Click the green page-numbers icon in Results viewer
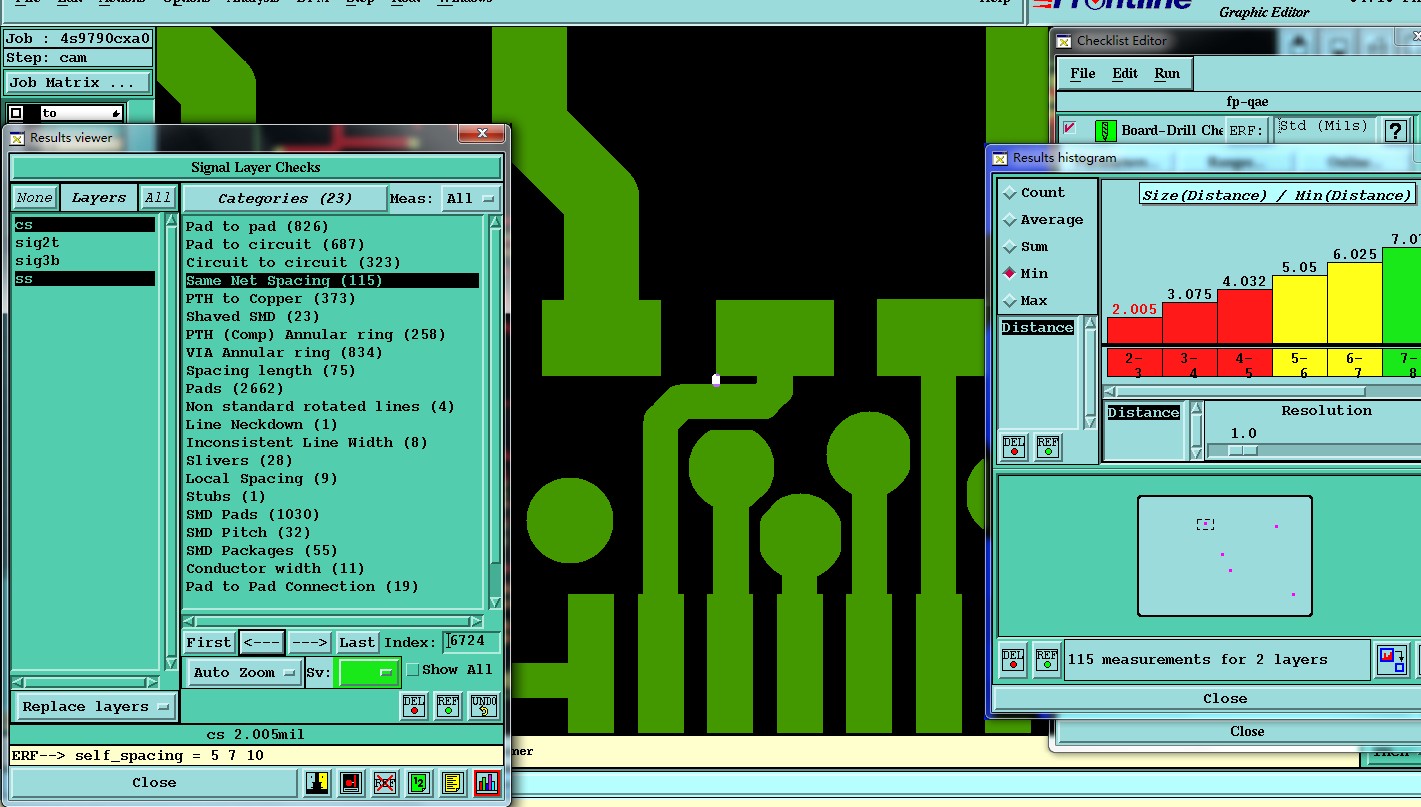This screenshot has width=1421, height=807. (x=420, y=783)
